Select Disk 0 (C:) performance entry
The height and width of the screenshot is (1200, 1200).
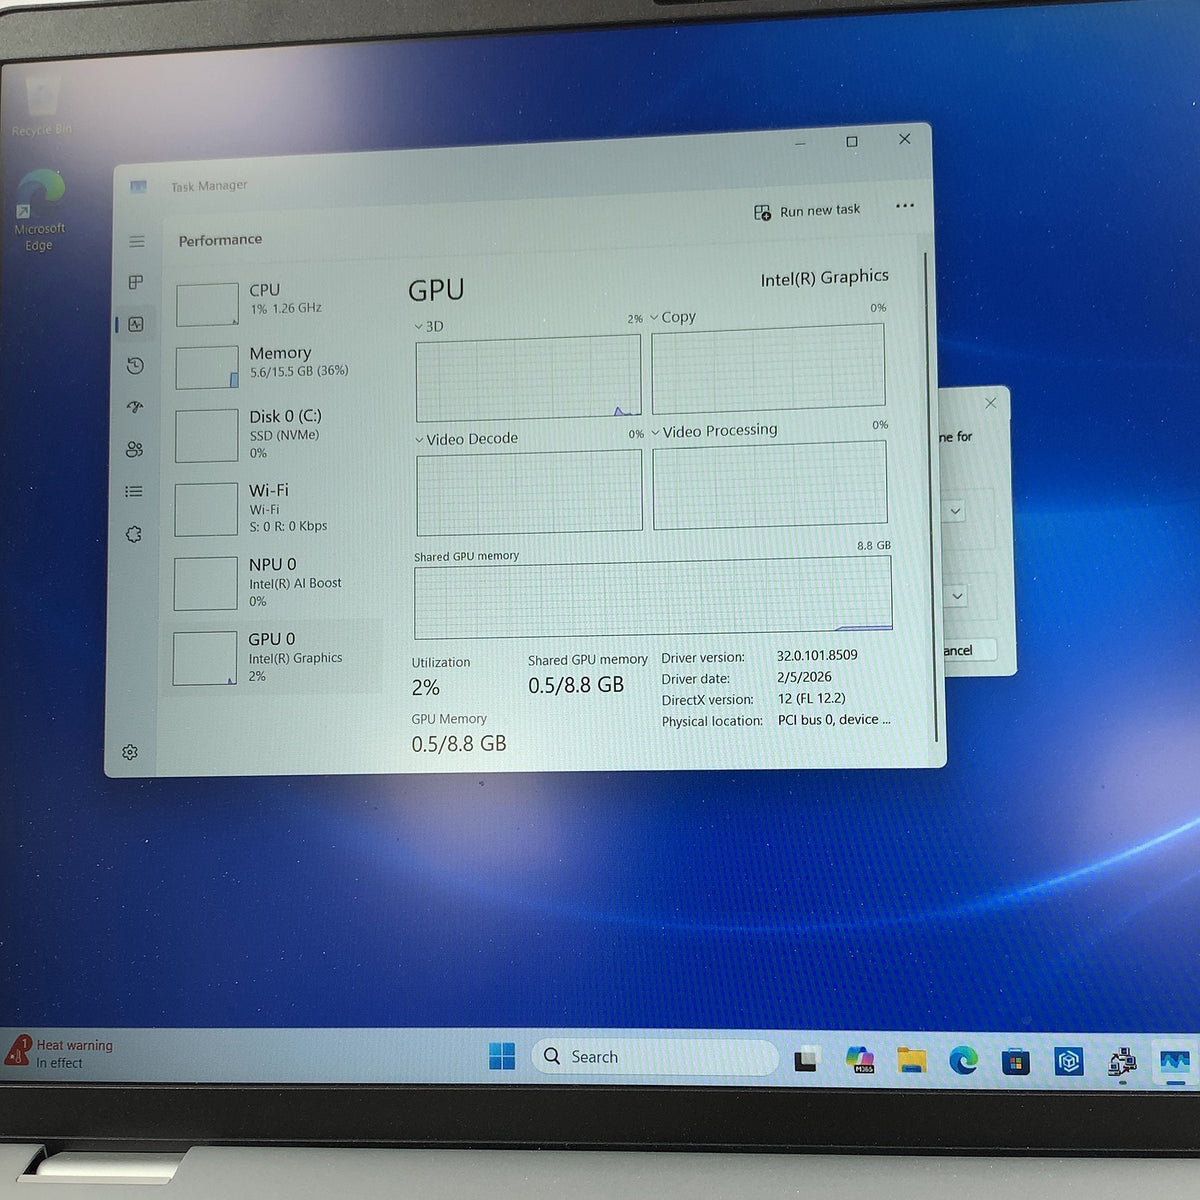coord(274,435)
